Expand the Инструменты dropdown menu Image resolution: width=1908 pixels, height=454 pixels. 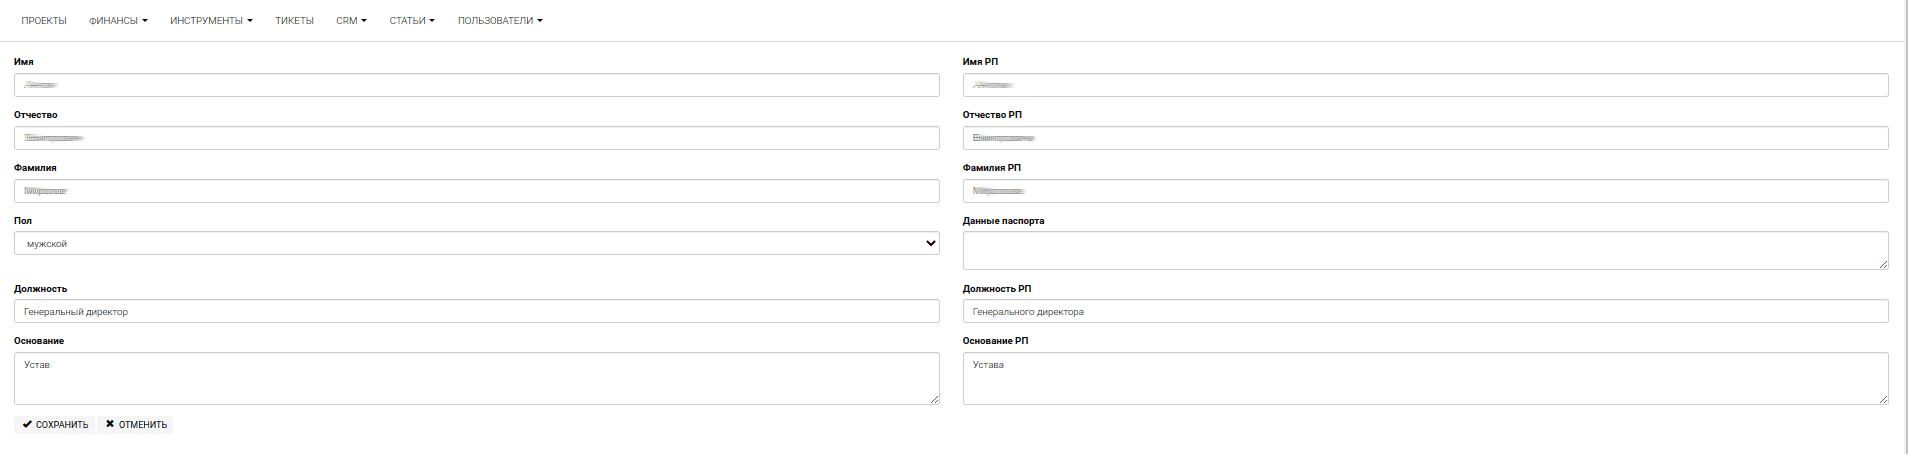point(211,21)
